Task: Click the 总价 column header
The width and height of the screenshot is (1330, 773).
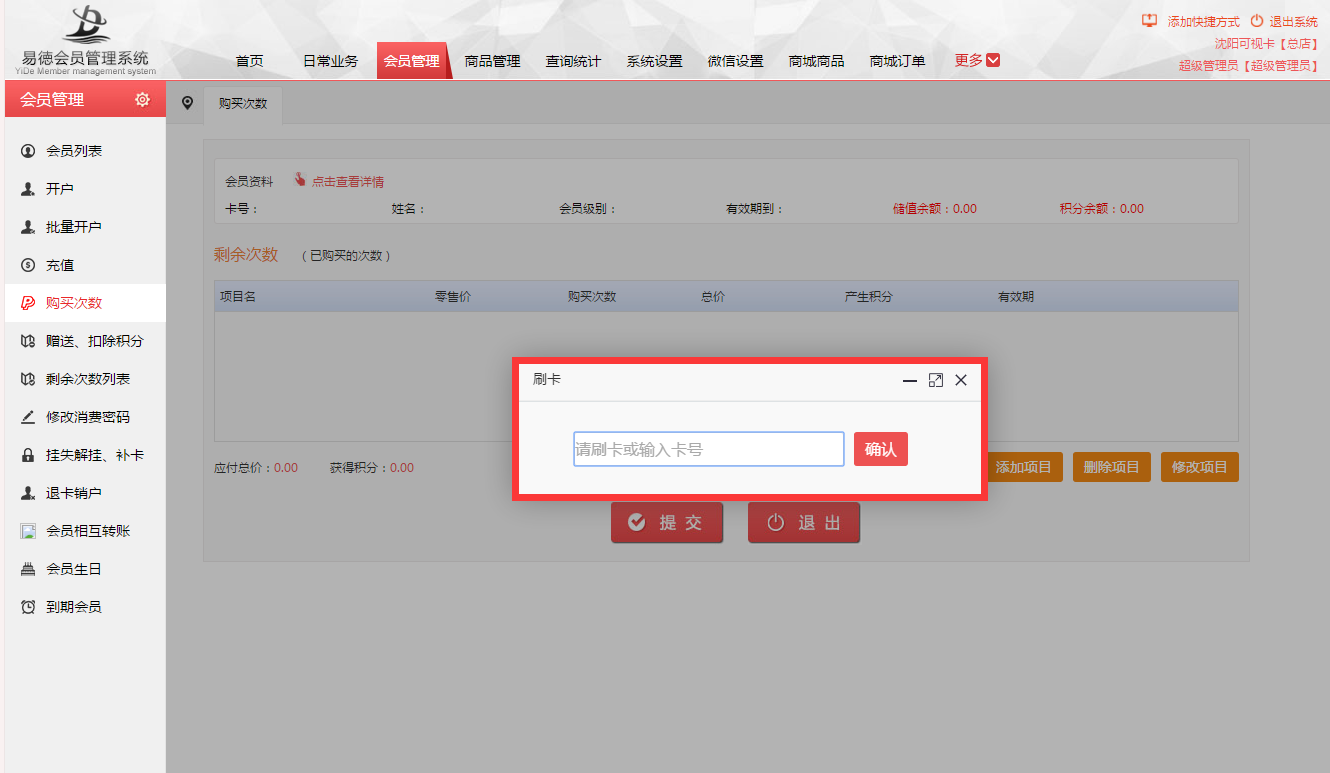Action: (713, 297)
